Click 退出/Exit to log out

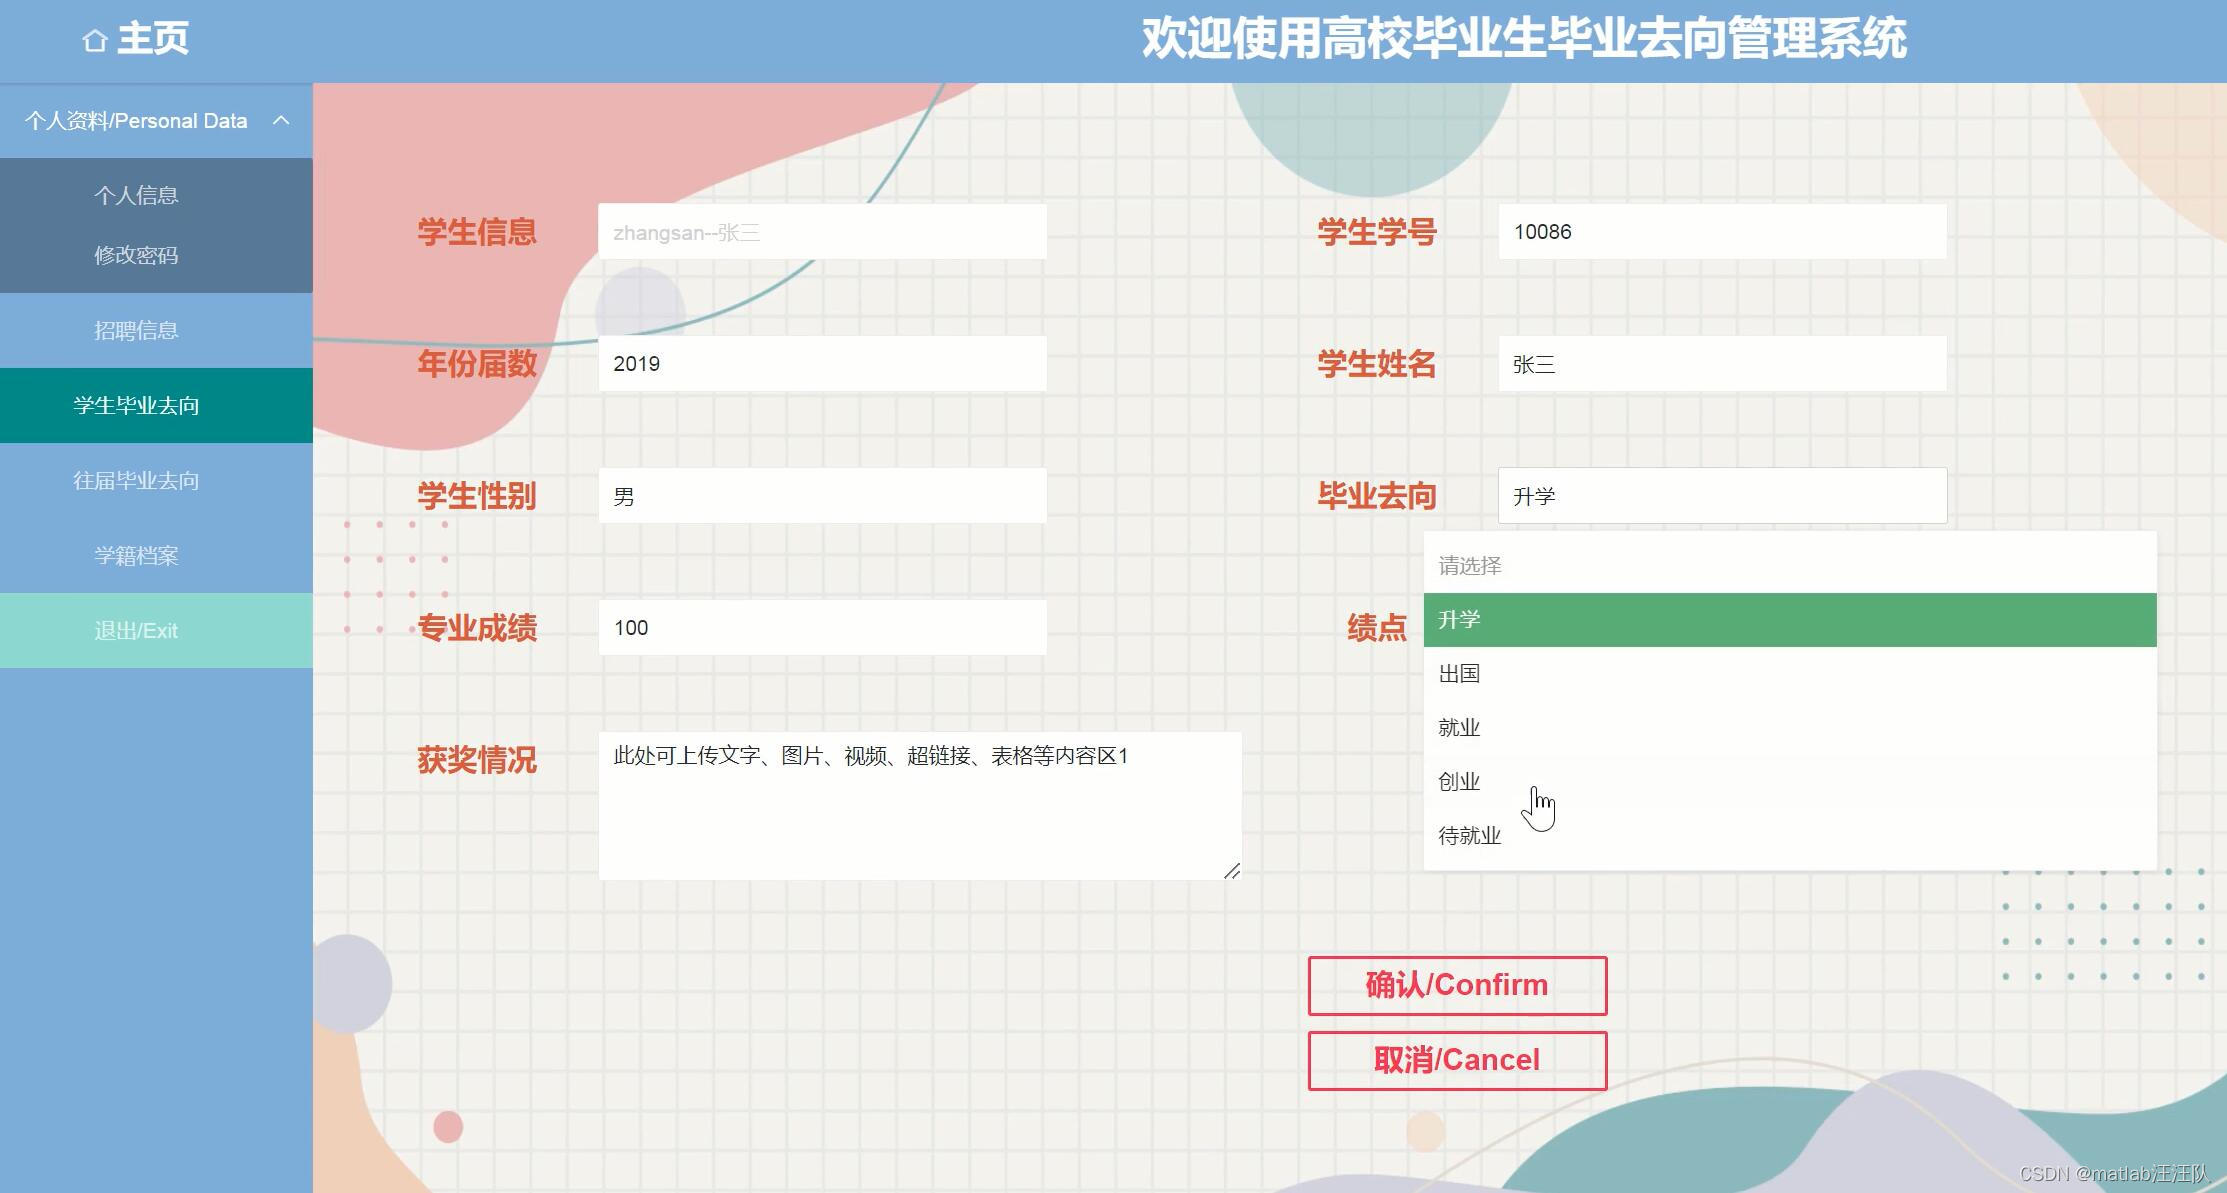tap(136, 630)
